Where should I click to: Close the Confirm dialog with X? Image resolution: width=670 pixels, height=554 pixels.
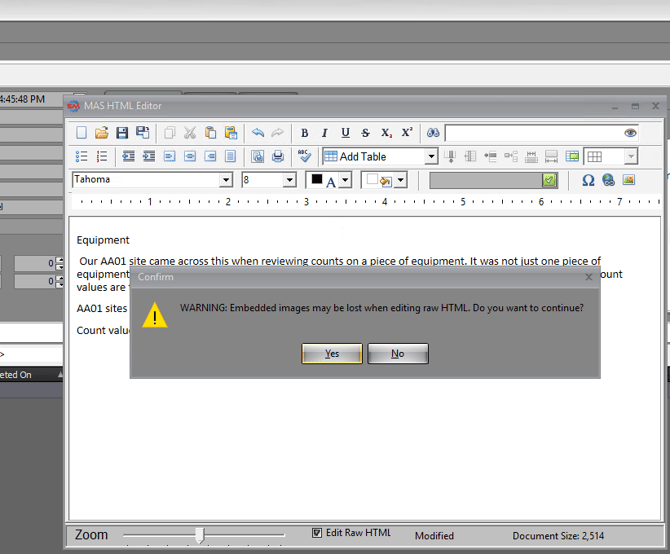tap(588, 277)
